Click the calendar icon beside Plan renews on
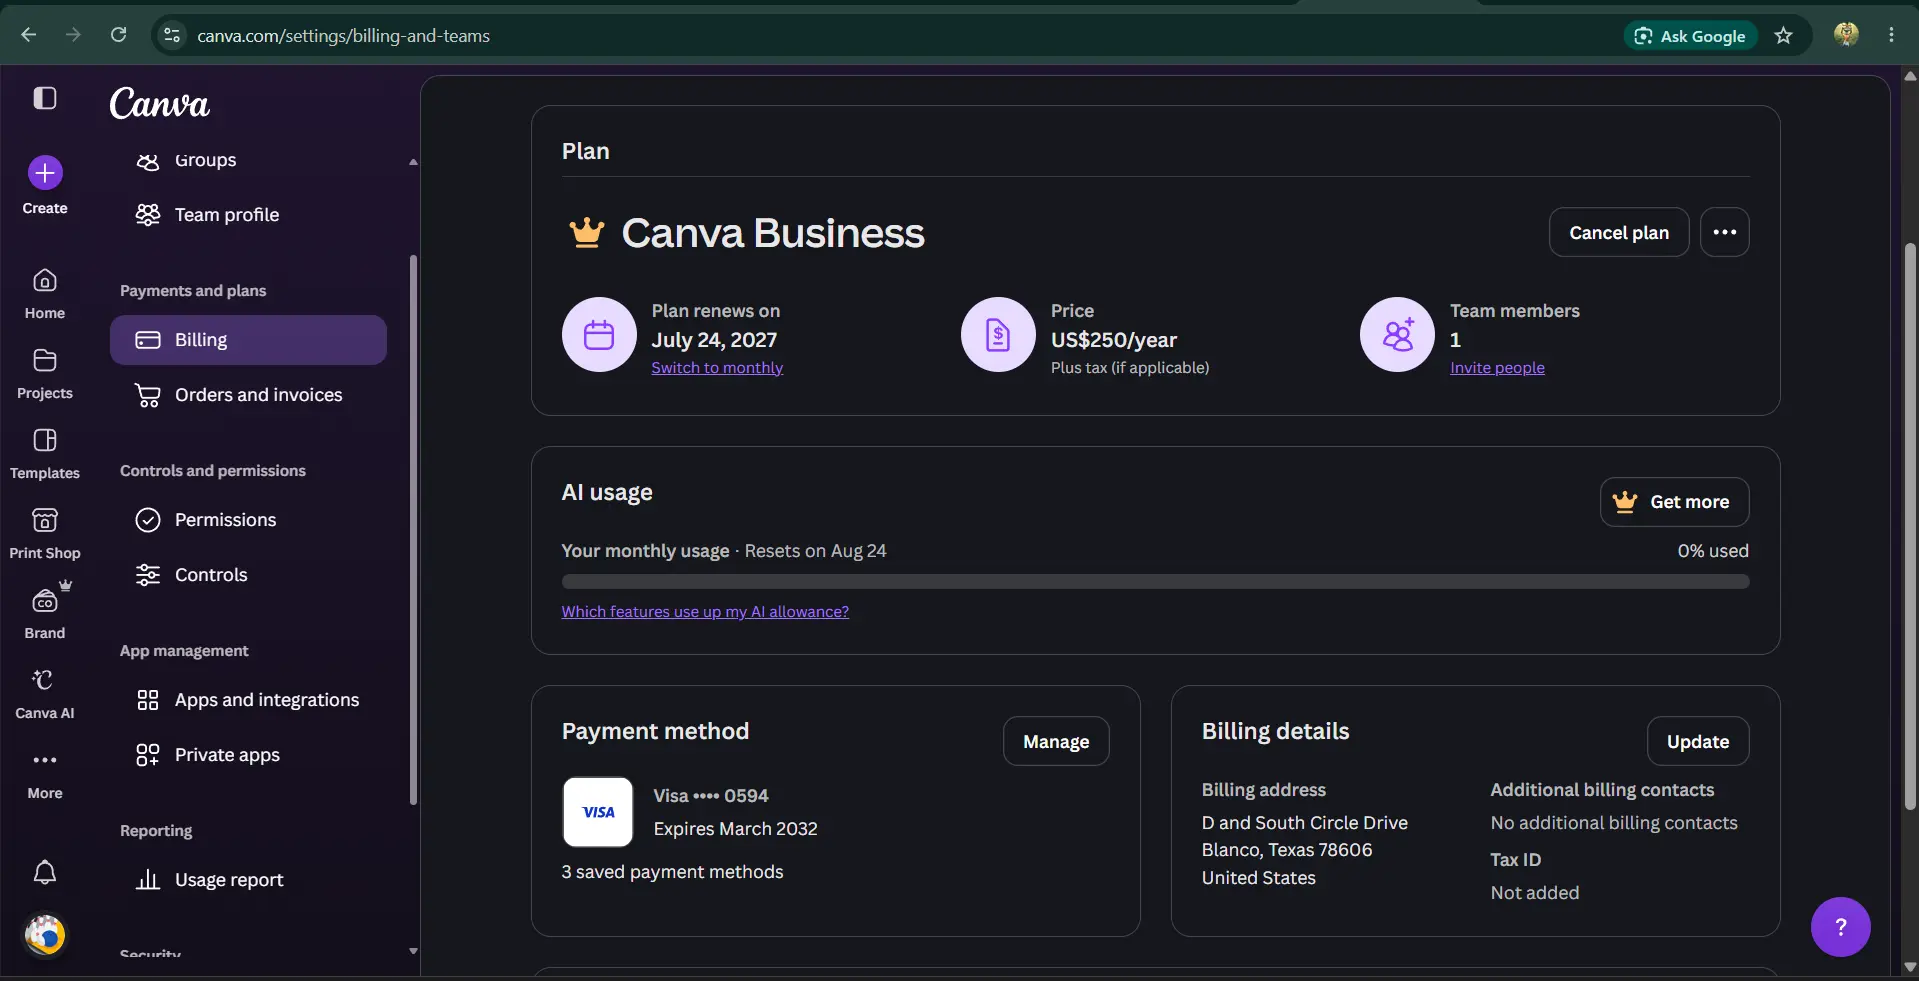This screenshot has height=981, width=1919. pos(599,334)
